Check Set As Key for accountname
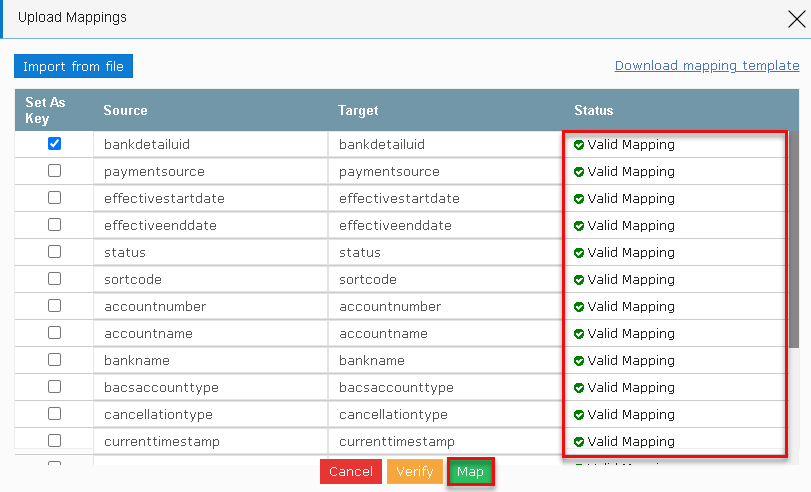This screenshot has height=492, width=811. [54, 333]
